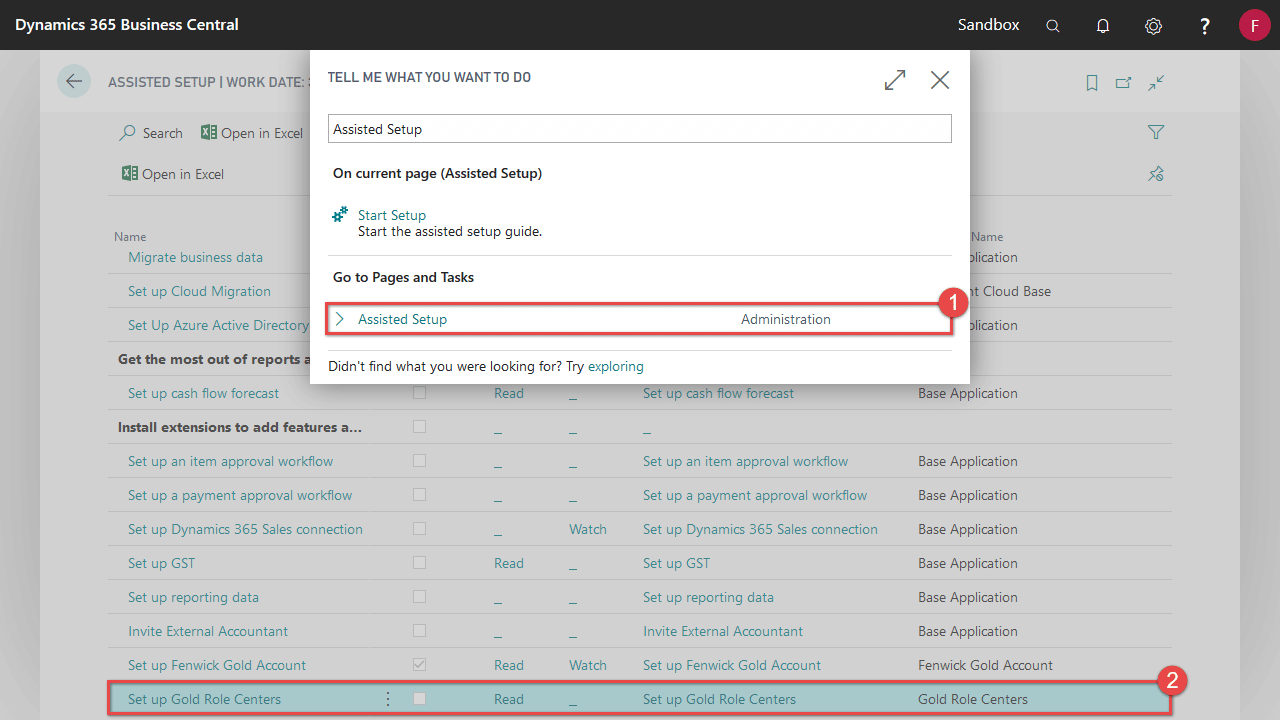Toggle checkbox for Set up cash flow forecast
Screen dimensions: 1280x720
pyautogui.click(x=419, y=393)
